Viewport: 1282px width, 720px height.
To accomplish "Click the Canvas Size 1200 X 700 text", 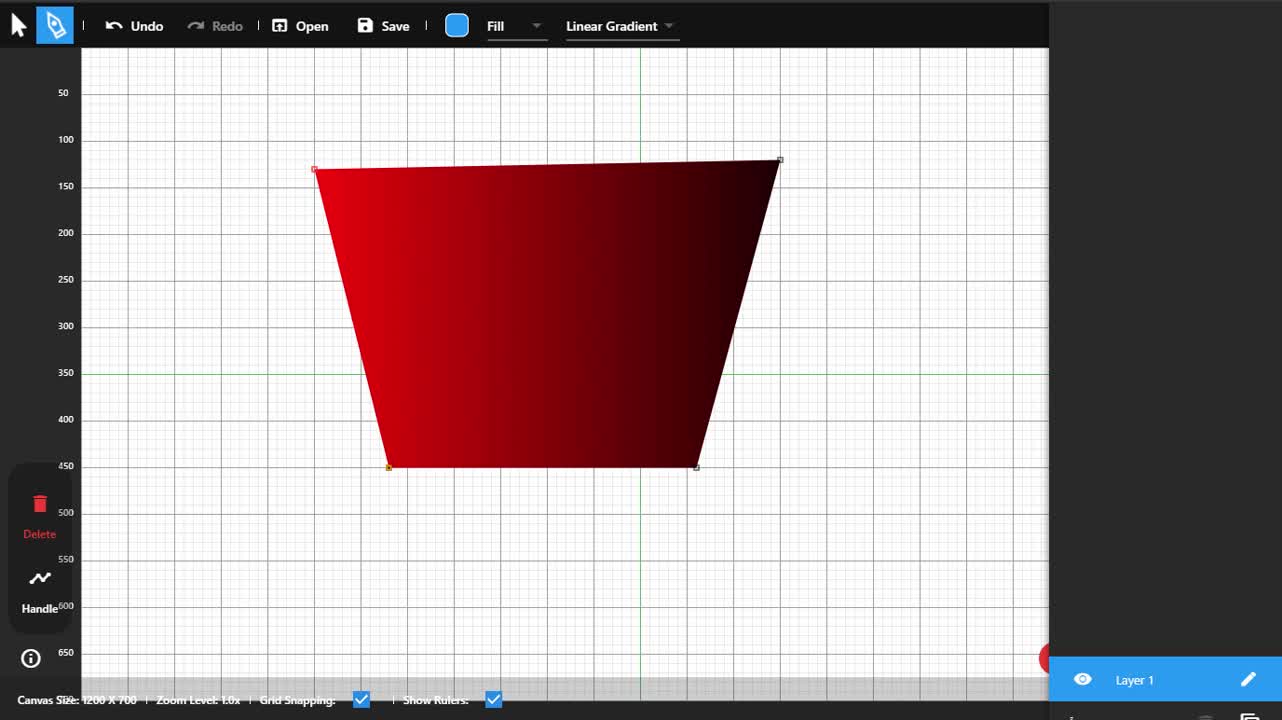I will click(x=77, y=700).
